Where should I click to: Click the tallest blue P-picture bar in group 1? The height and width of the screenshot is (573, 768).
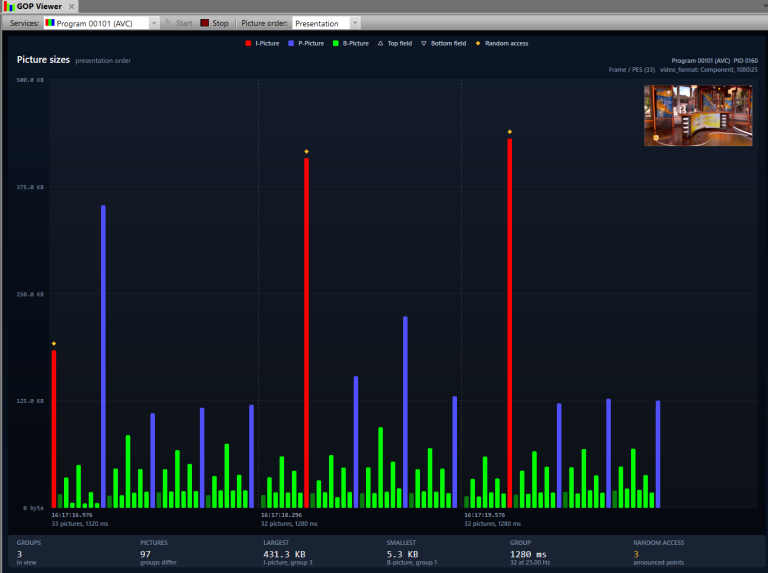click(x=103, y=357)
